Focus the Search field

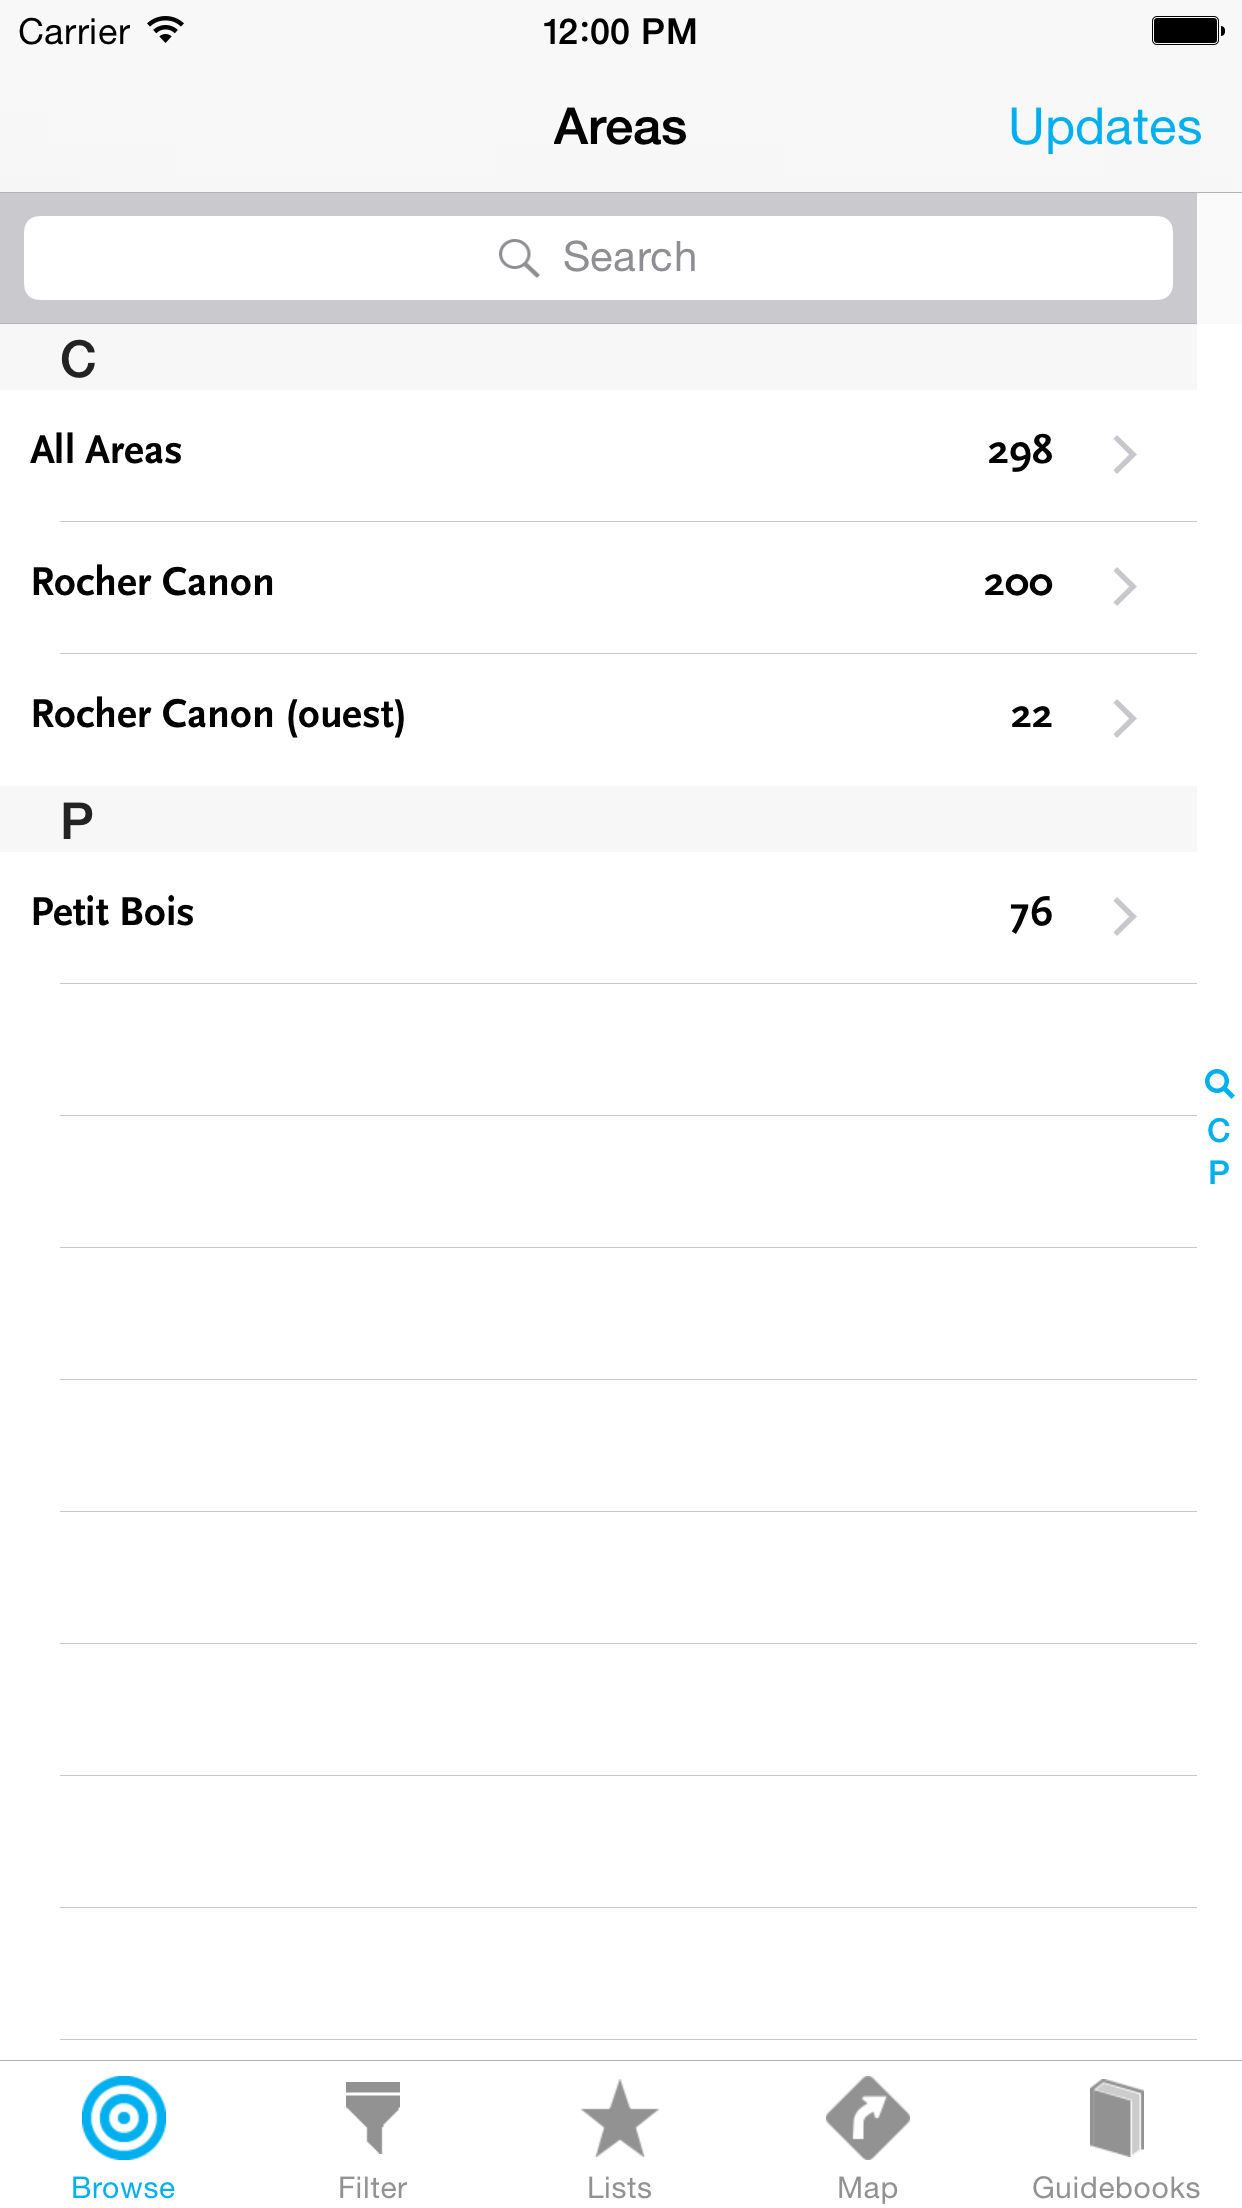[598, 258]
